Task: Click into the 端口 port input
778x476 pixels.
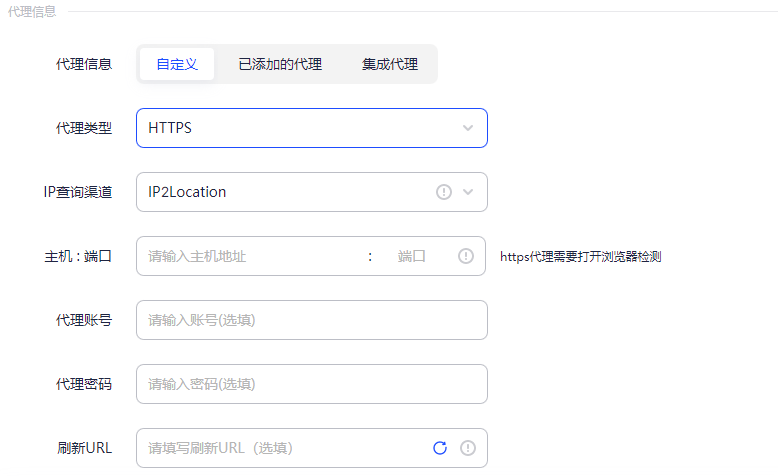Action: (415, 256)
